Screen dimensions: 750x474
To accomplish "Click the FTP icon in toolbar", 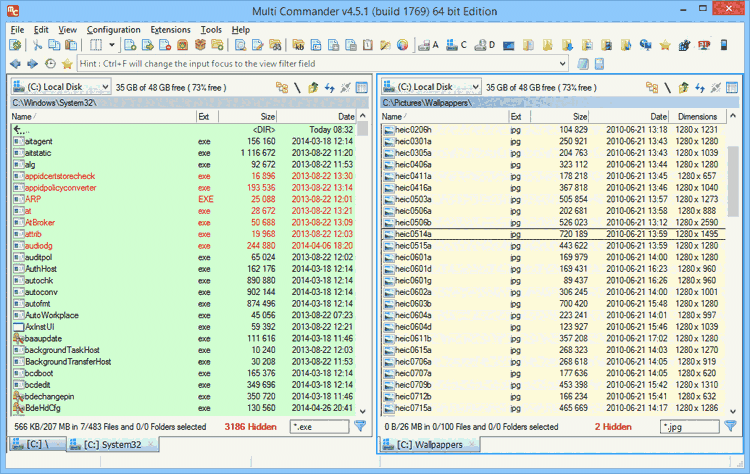I will [x=704, y=45].
